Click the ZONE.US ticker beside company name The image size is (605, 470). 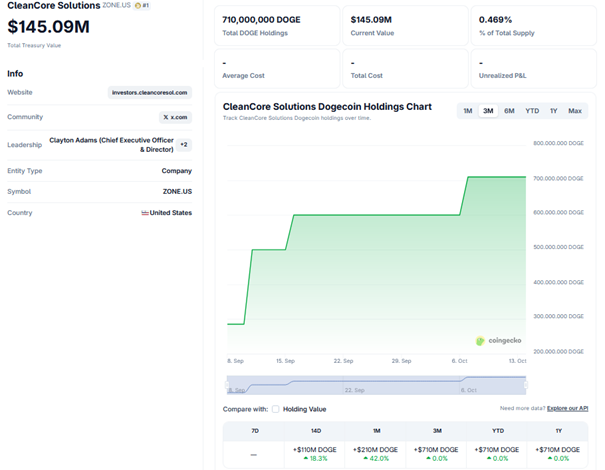[x=117, y=6]
